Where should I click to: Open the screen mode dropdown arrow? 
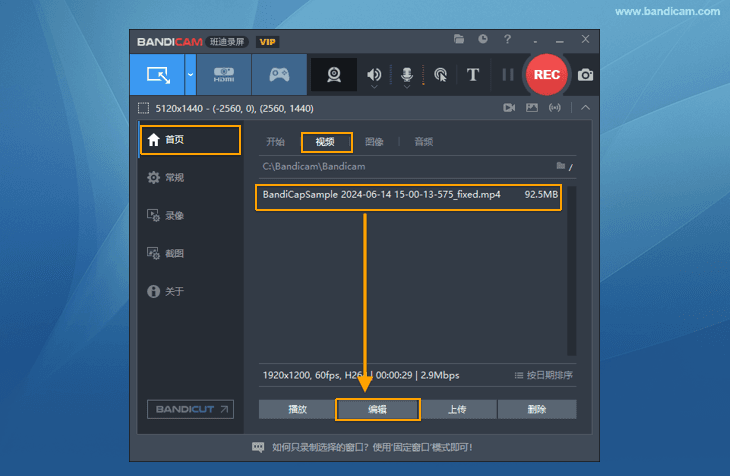click(x=190, y=75)
